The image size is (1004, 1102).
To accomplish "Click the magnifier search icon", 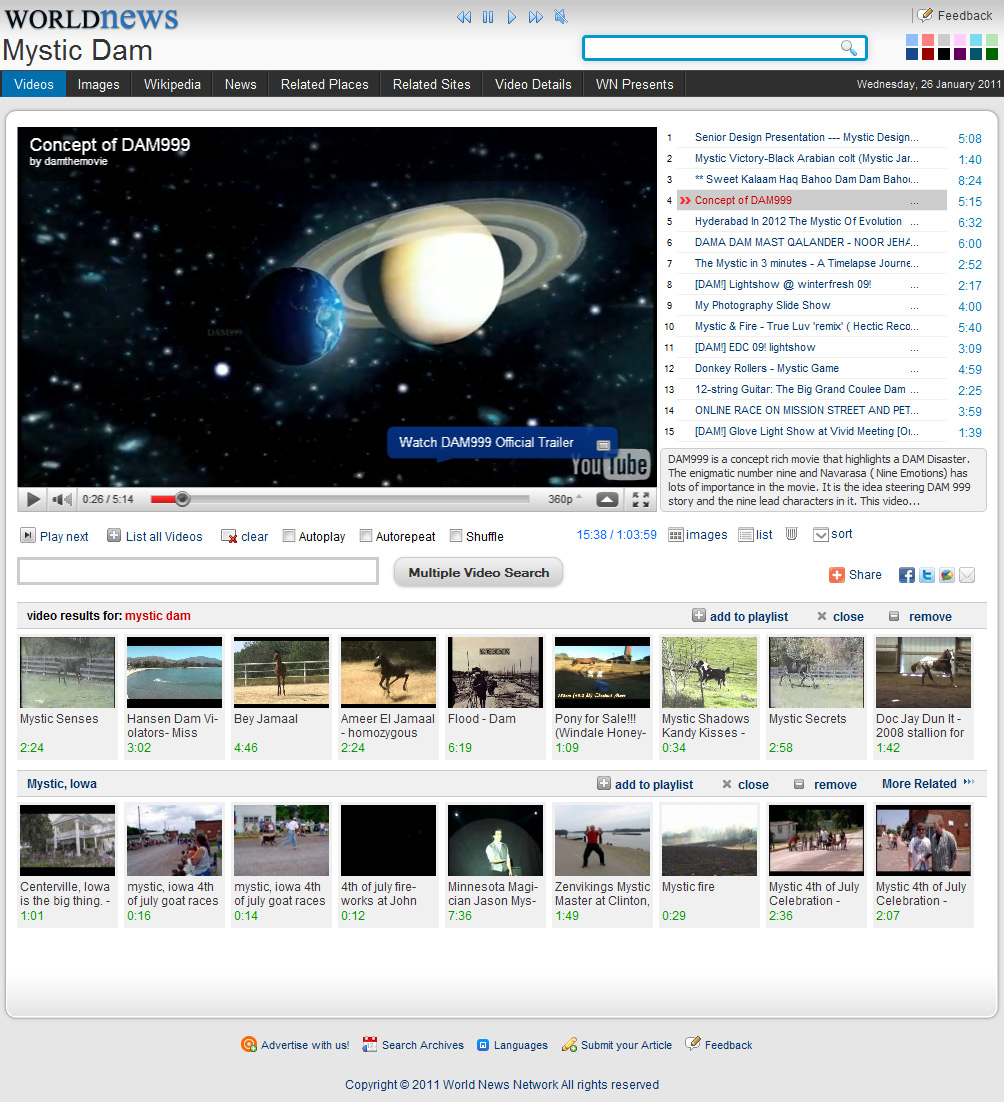I will (x=848, y=48).
